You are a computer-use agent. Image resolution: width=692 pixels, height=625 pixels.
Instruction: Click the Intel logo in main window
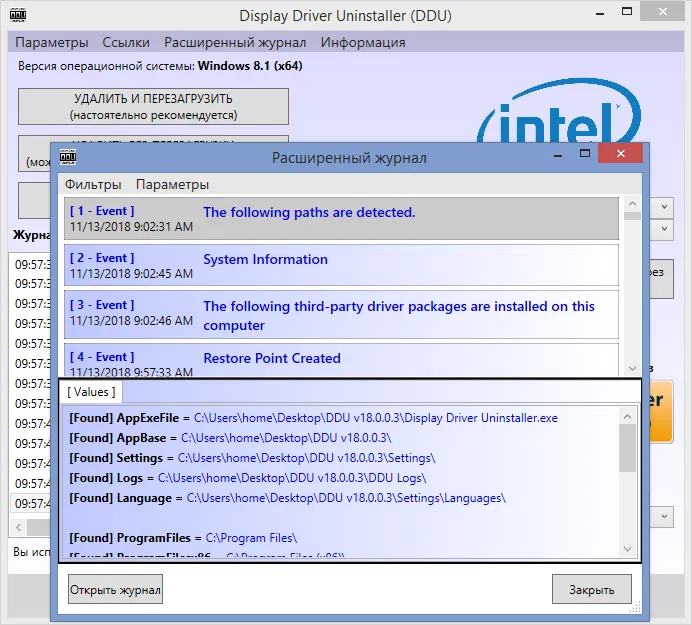559,111
